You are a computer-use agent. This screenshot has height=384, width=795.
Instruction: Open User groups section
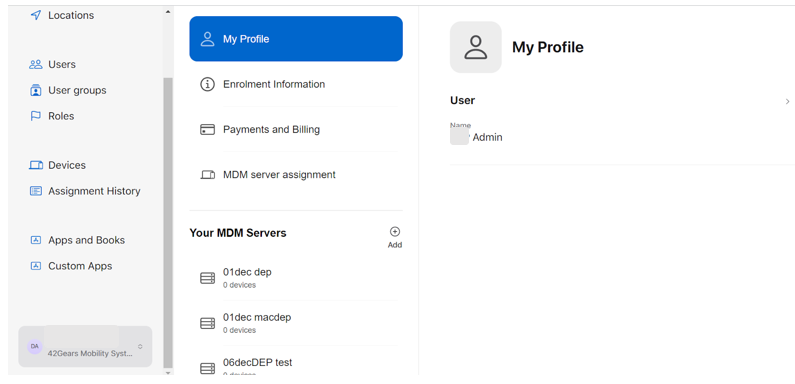pos(77,90)
